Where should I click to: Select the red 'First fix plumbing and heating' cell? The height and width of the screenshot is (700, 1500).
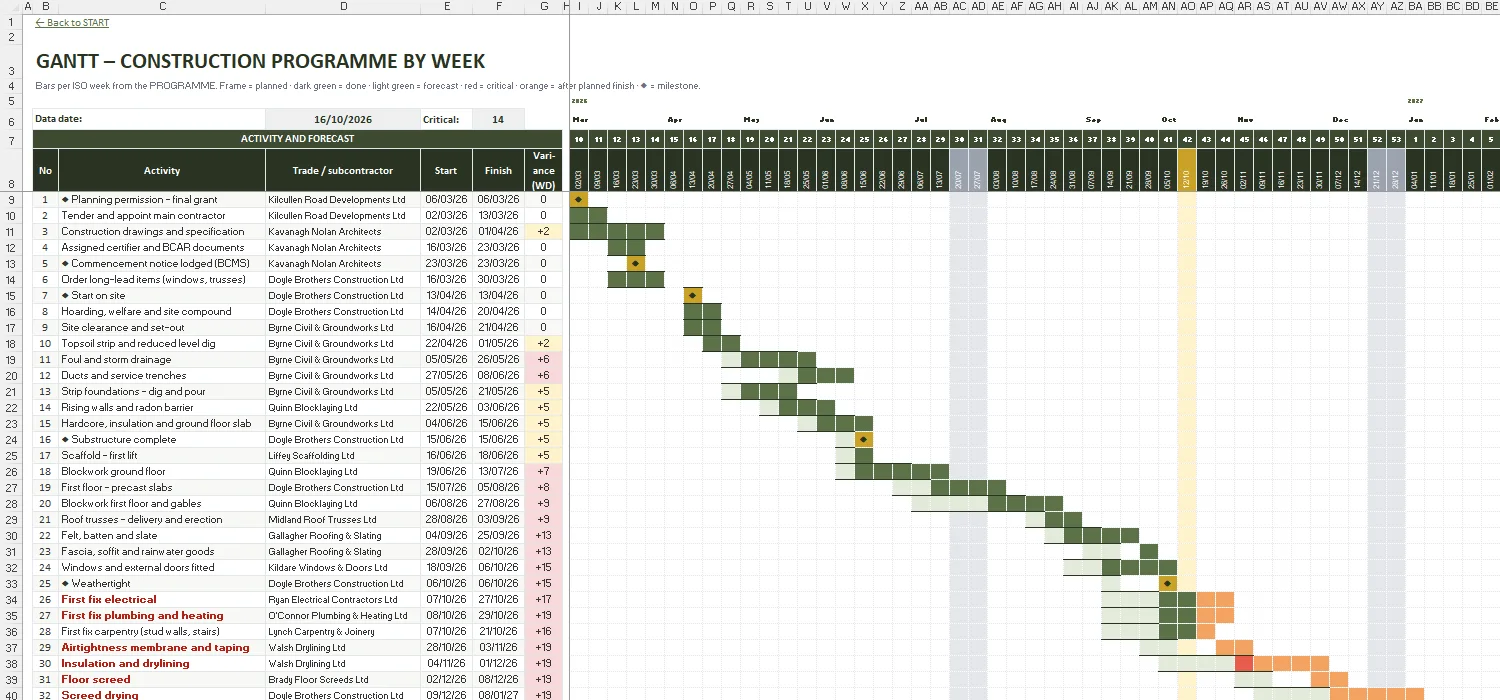[x=162, y=615]
